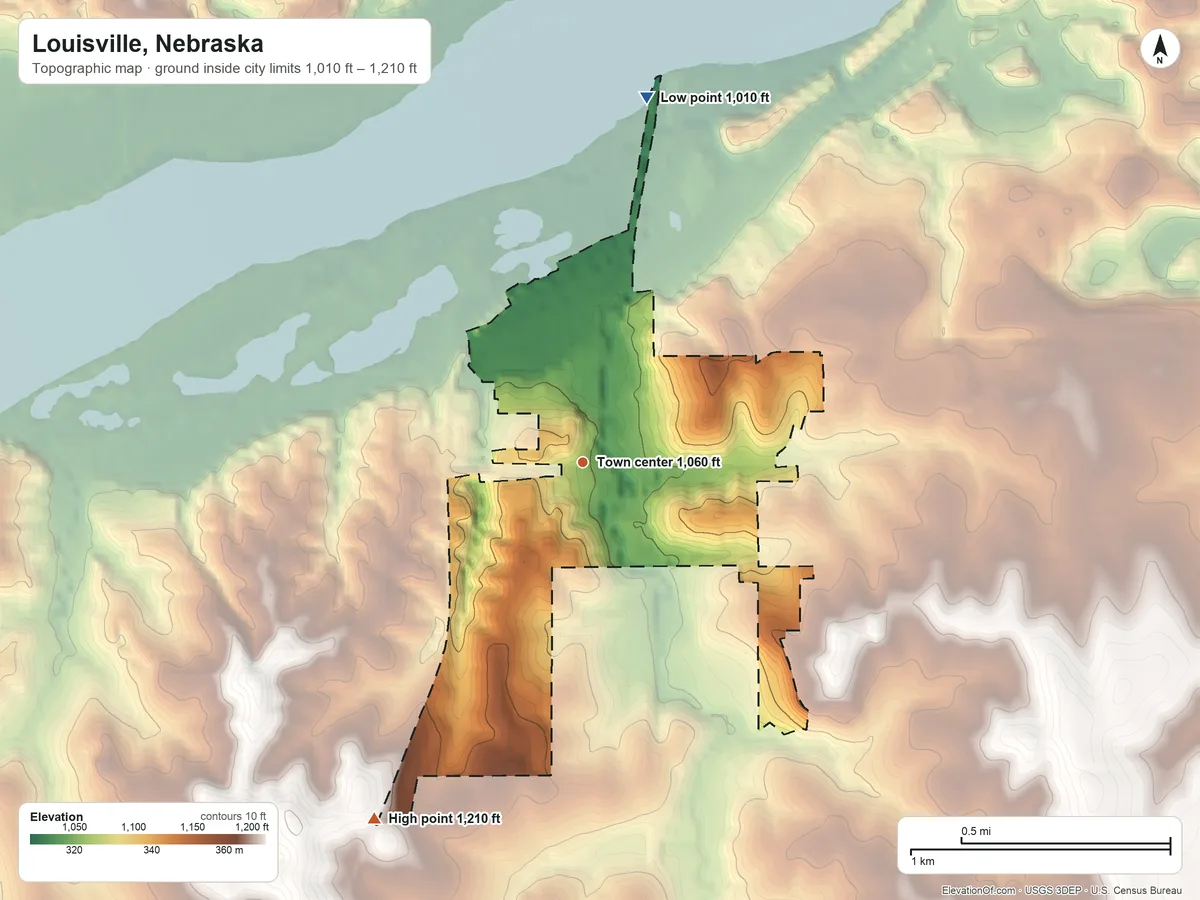Viewport: 1200px width, 900px height.
Task: Click the elevation color gradient bar in legend
Action: tap(148, 839)
